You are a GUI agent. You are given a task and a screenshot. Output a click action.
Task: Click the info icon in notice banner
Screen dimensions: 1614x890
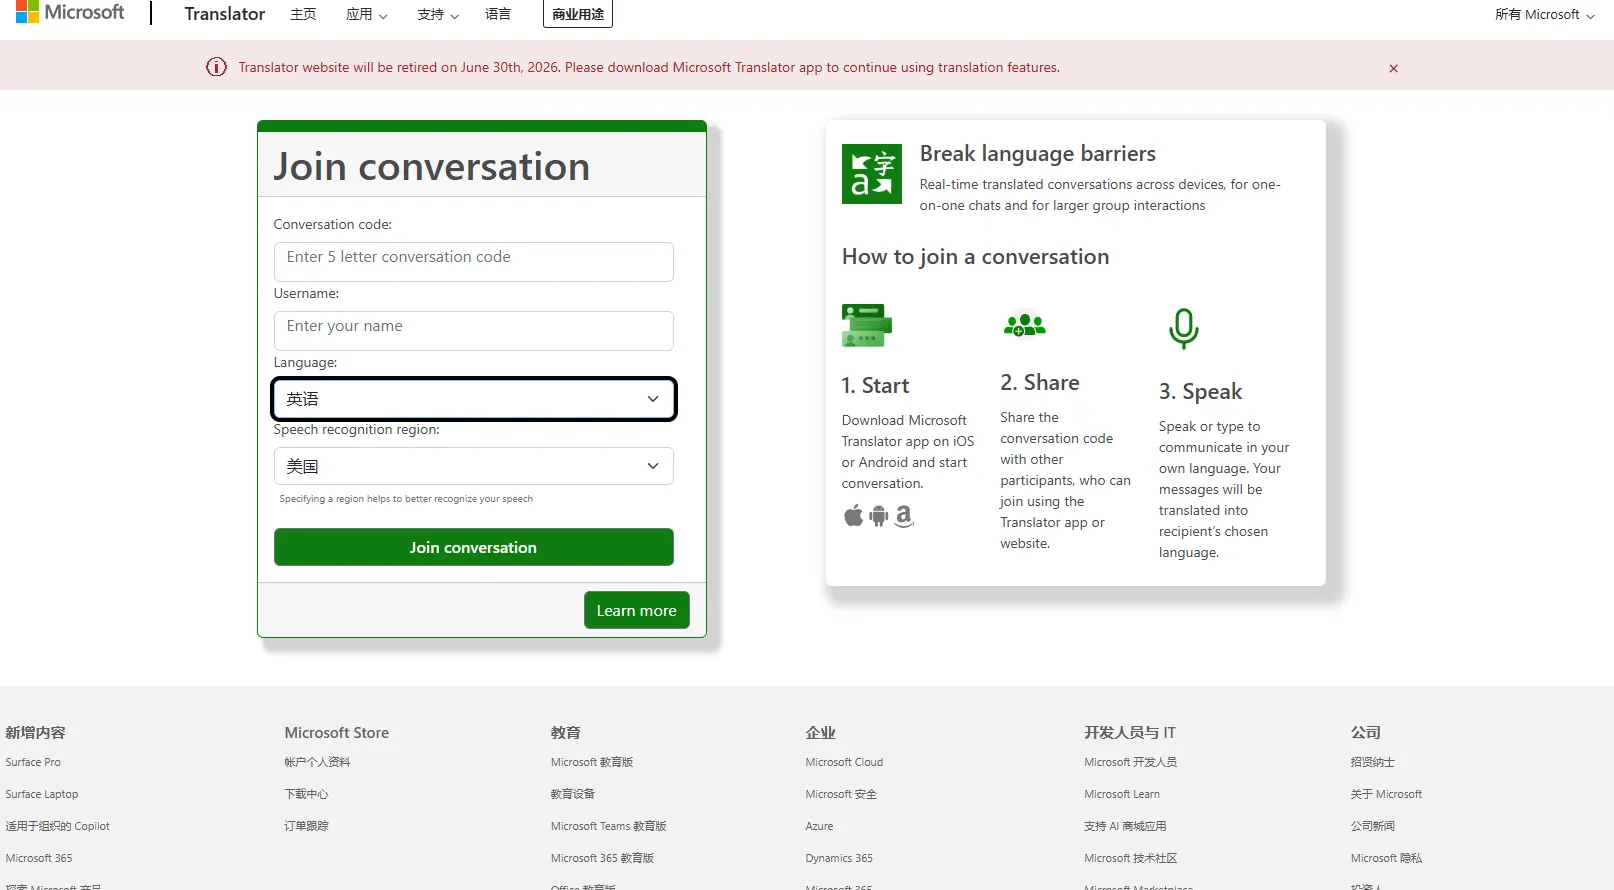(216, 67)
